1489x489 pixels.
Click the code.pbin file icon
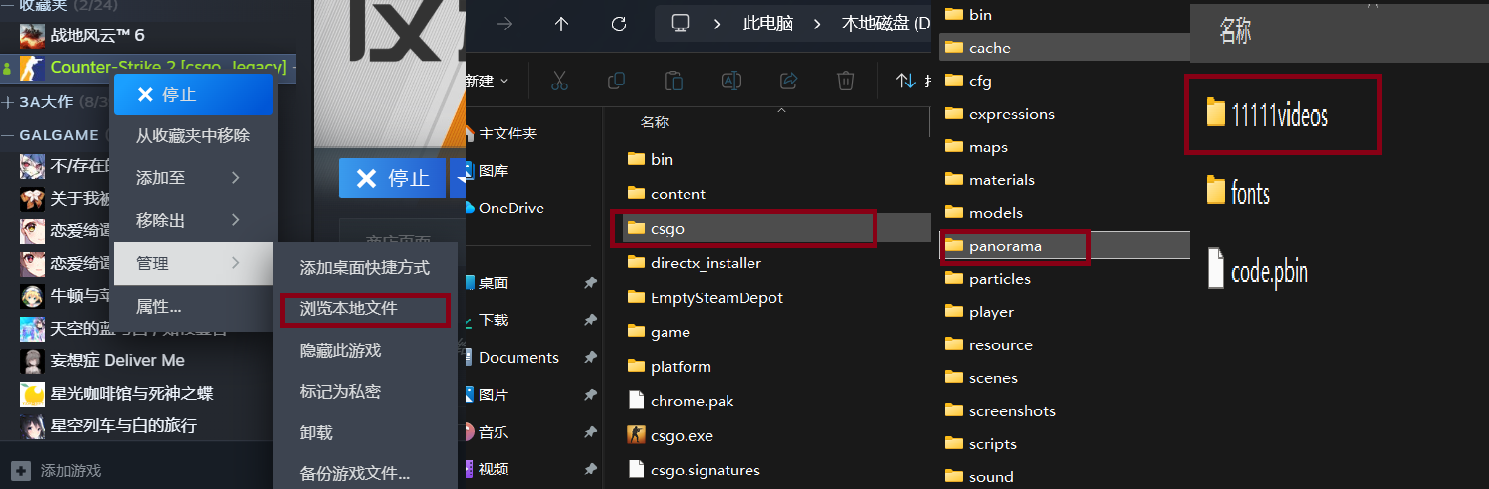[x=1216, y=268]
